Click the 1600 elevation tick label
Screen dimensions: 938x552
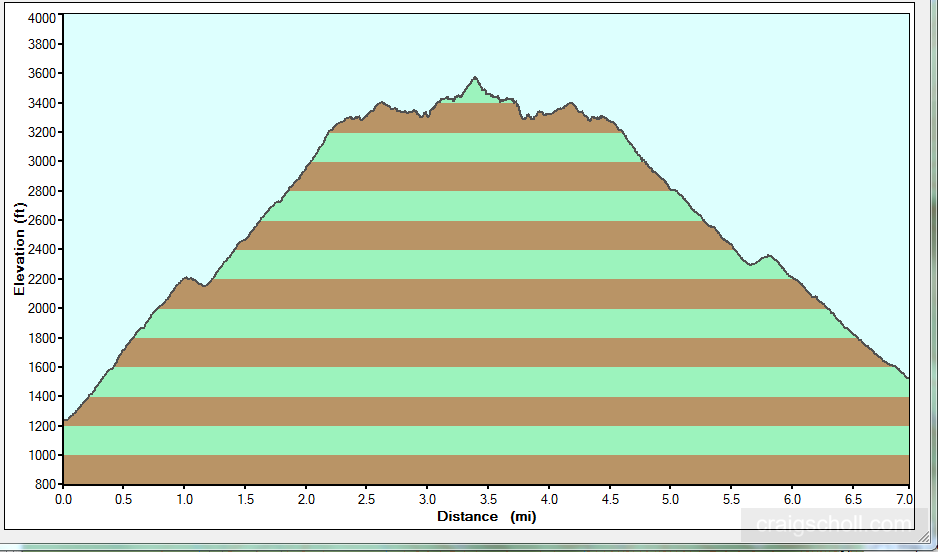[x=42, y=368]
